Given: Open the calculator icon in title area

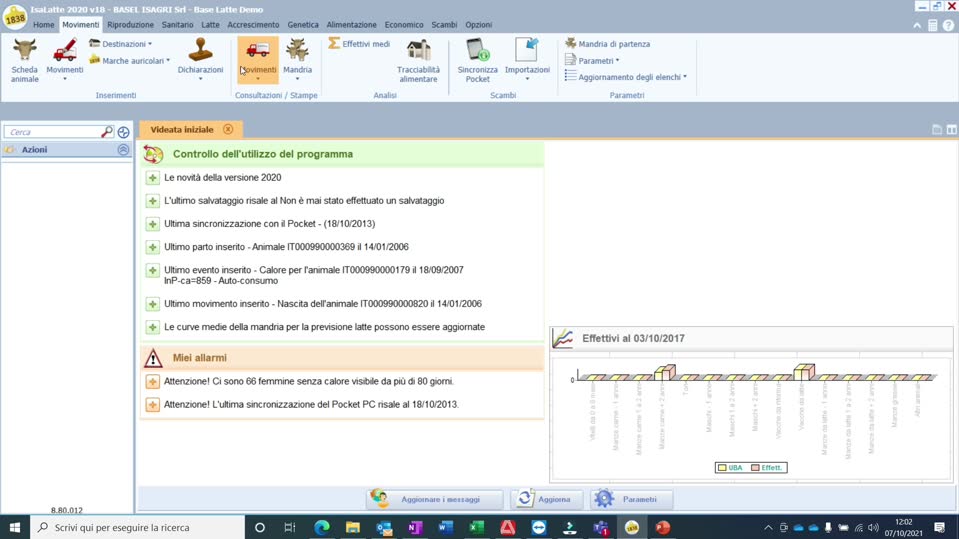Looking at the screenshot, I should (932, 25).
